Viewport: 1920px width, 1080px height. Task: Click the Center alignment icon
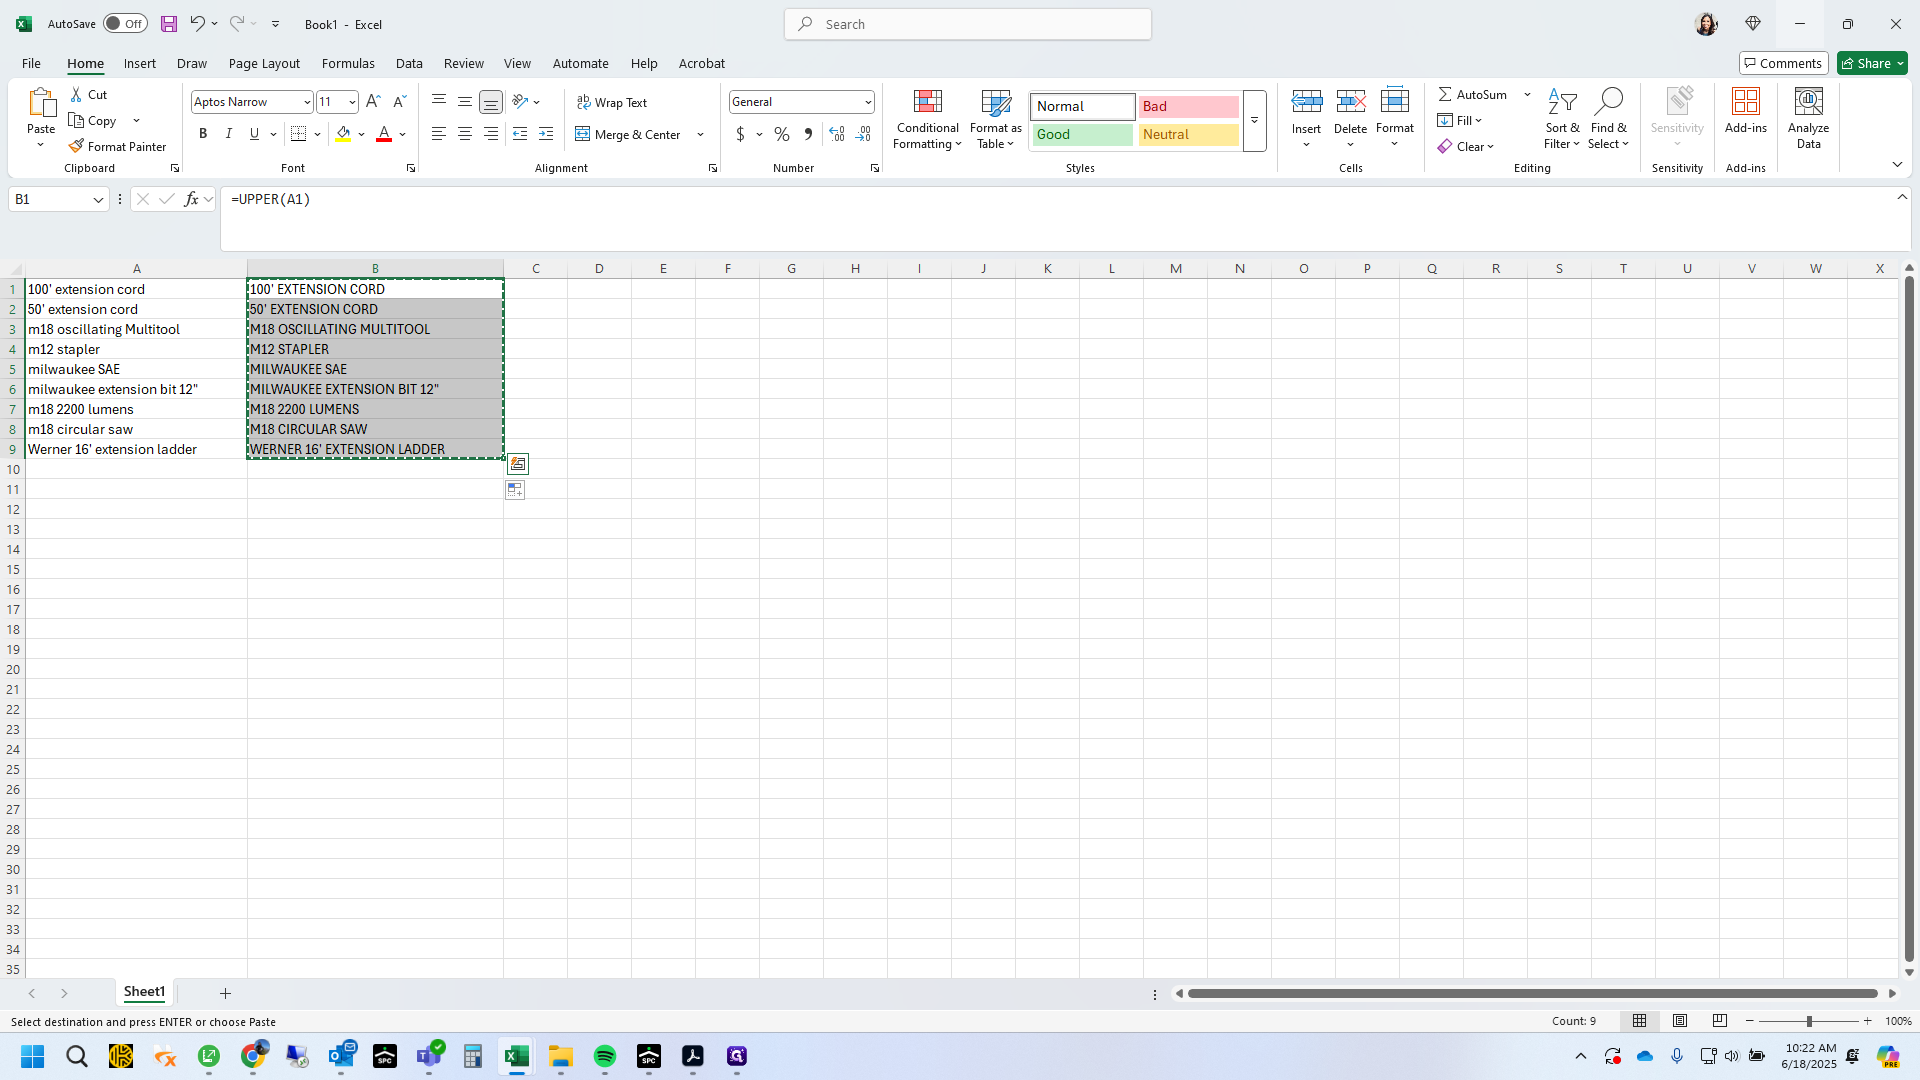click(465, 134)
